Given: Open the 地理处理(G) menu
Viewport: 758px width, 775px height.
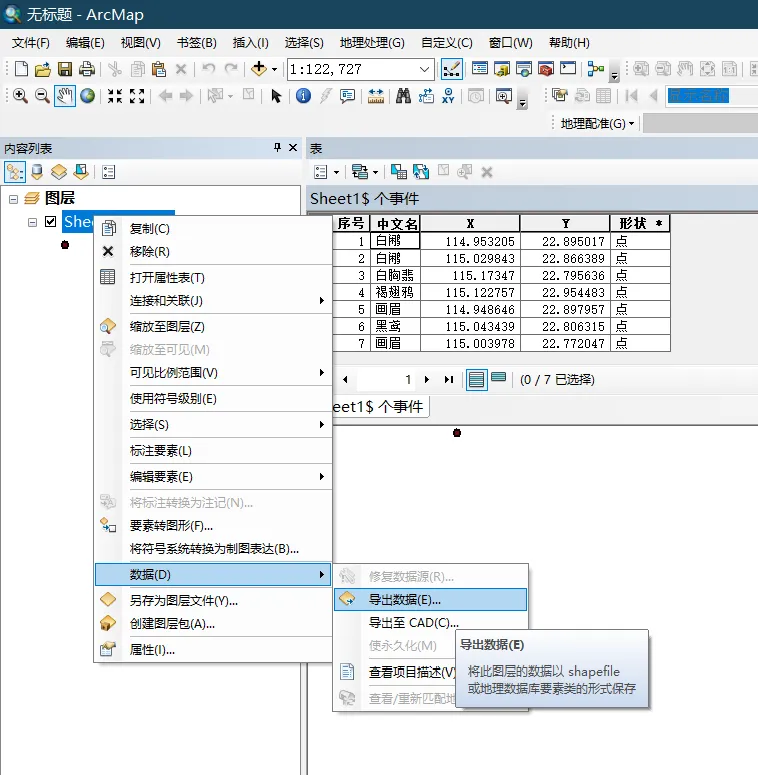Looking at the screenshot, I should [x=372, y=43].
